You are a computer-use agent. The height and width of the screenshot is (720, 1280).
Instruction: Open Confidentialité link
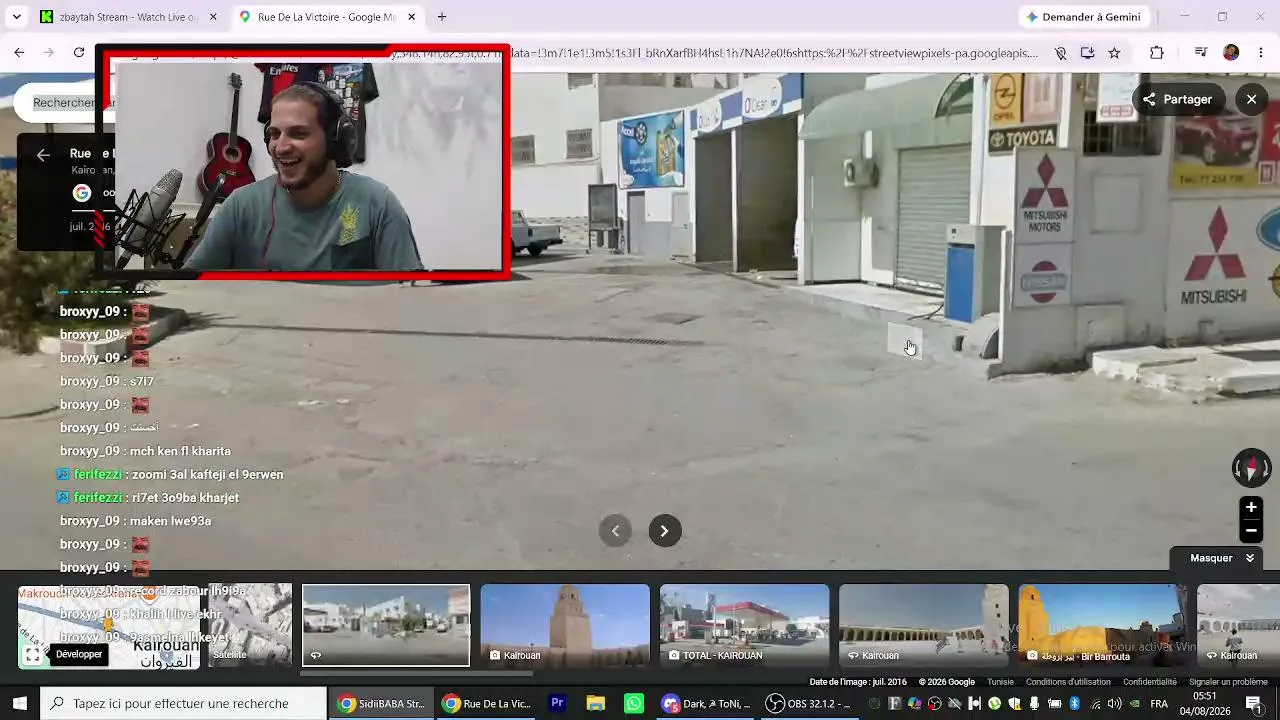[x=1150, y=682]
